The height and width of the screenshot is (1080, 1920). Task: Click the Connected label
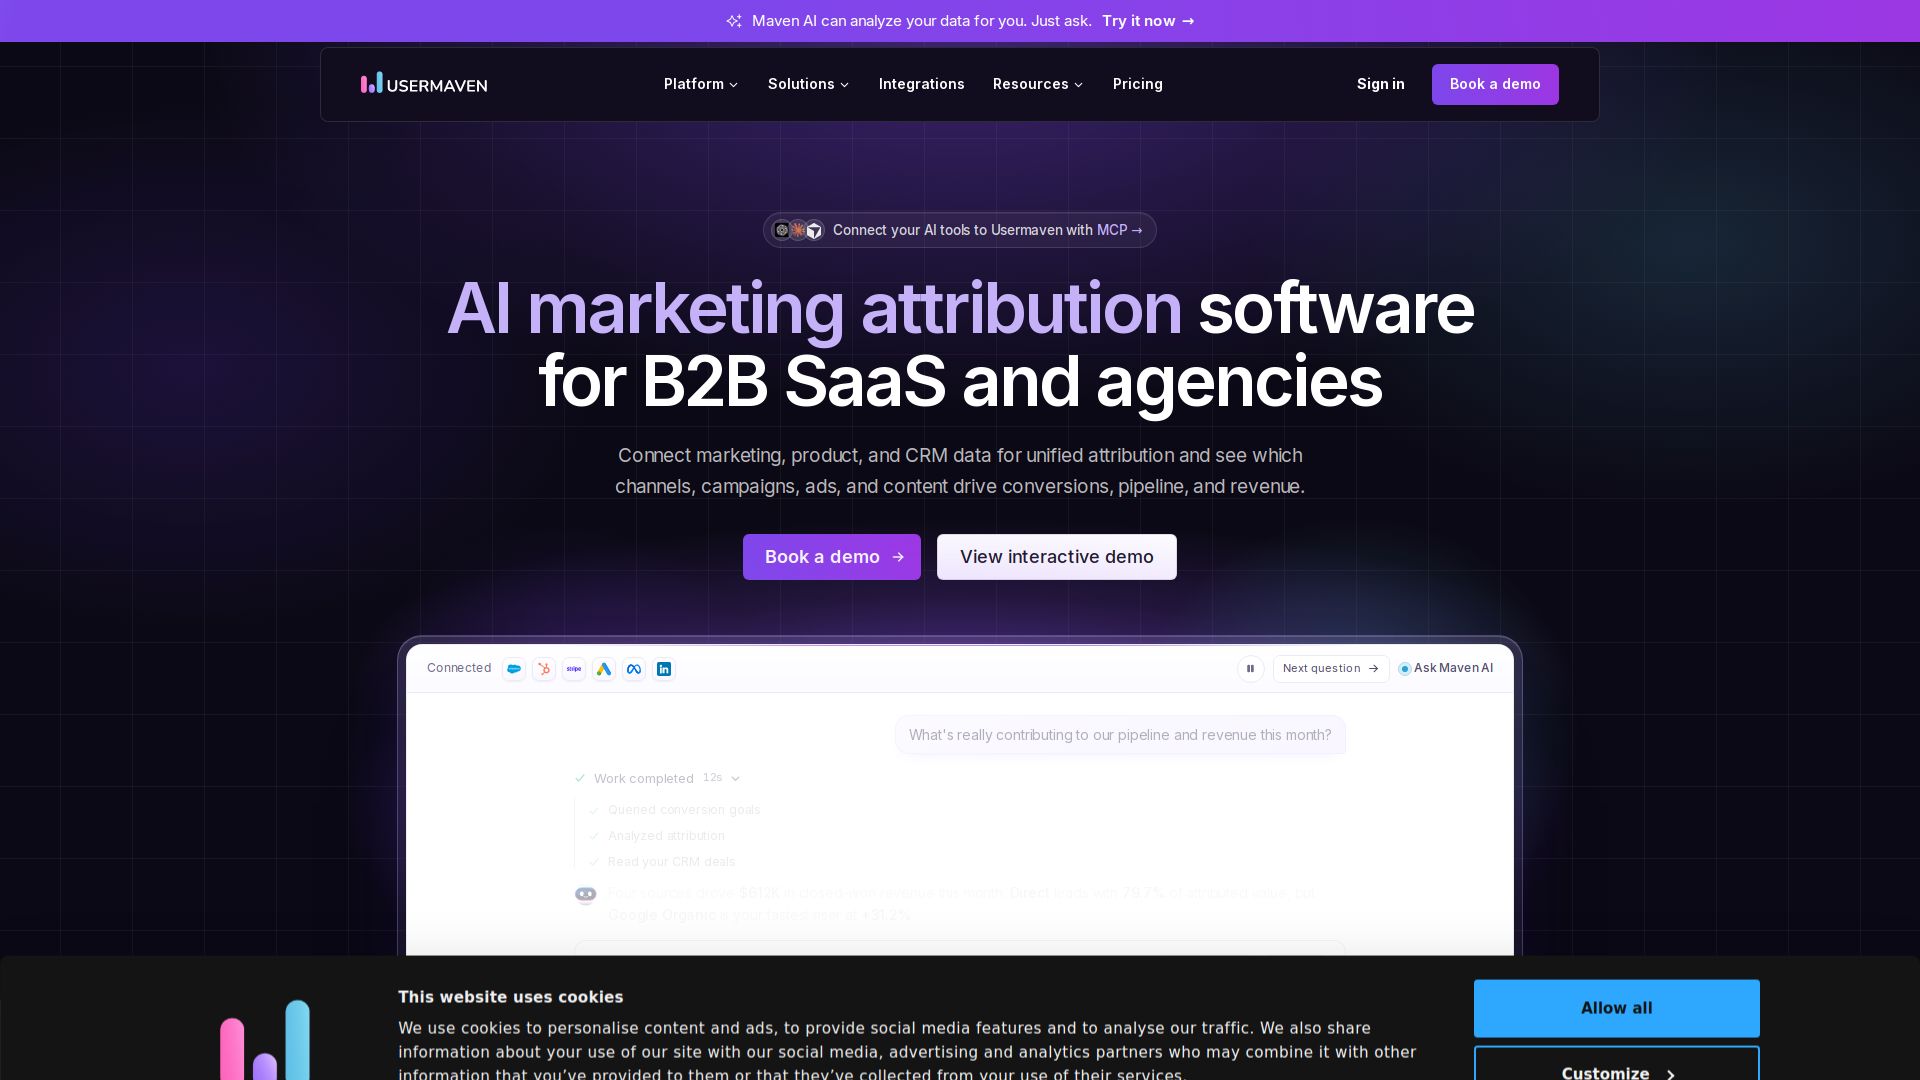(459, 668)
